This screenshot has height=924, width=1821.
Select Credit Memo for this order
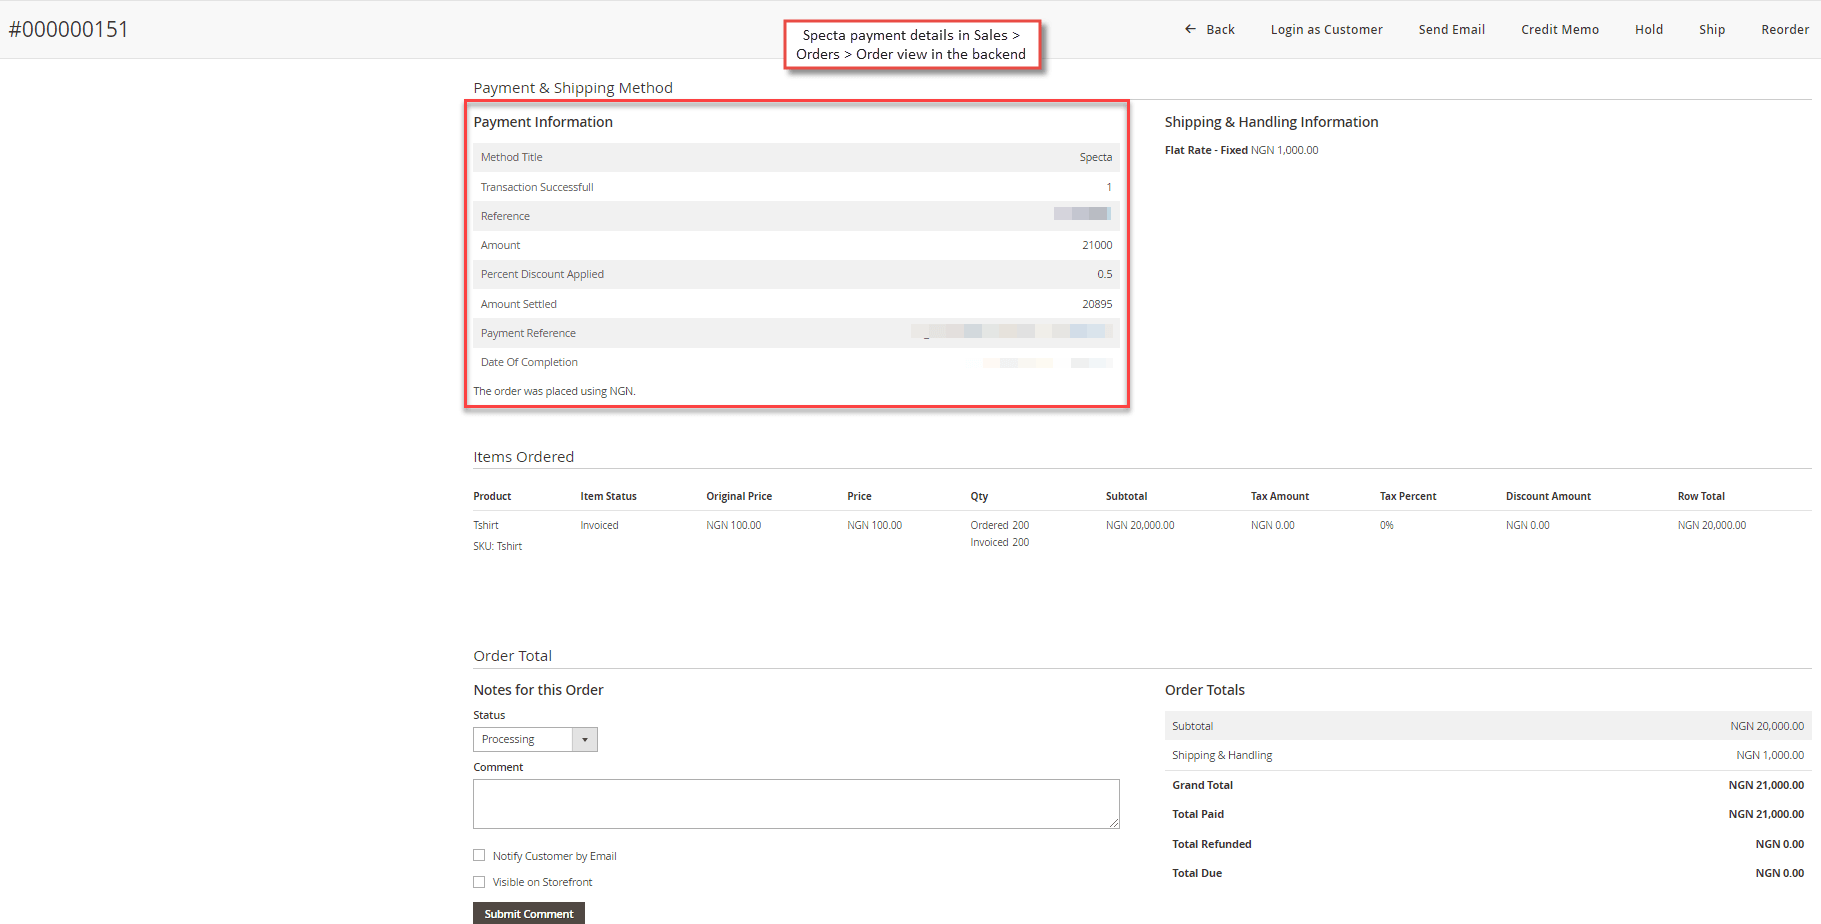1560,29
